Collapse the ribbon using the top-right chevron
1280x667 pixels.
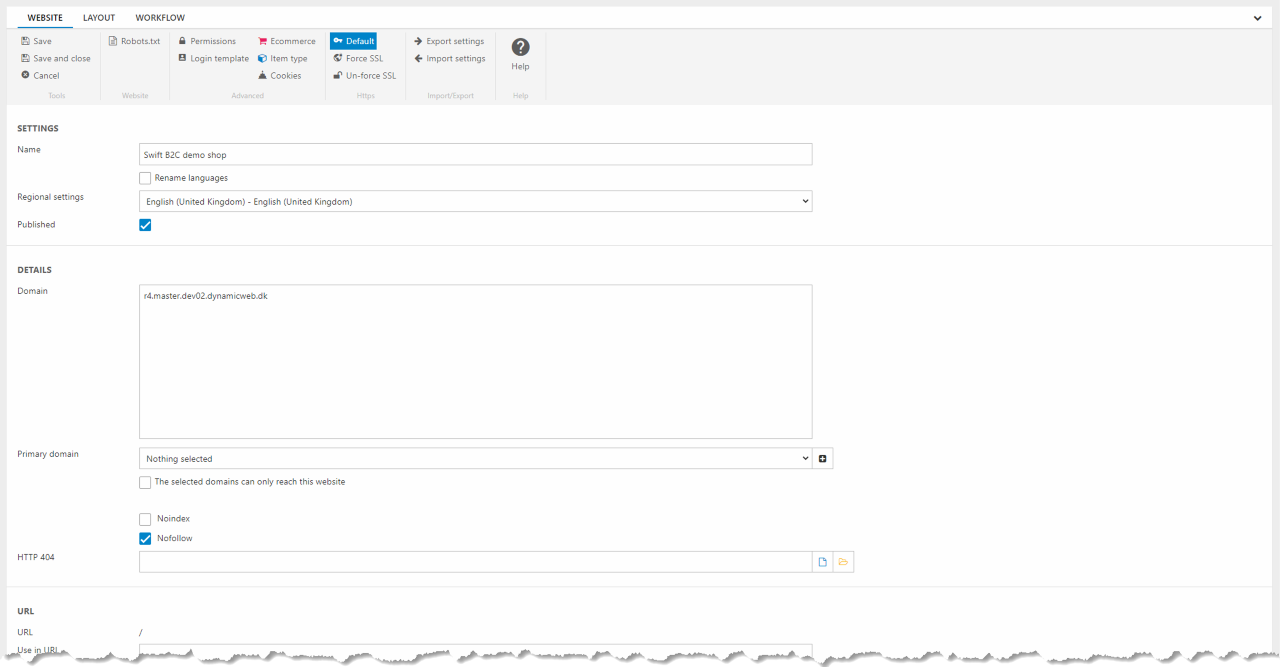(1257, 18)
